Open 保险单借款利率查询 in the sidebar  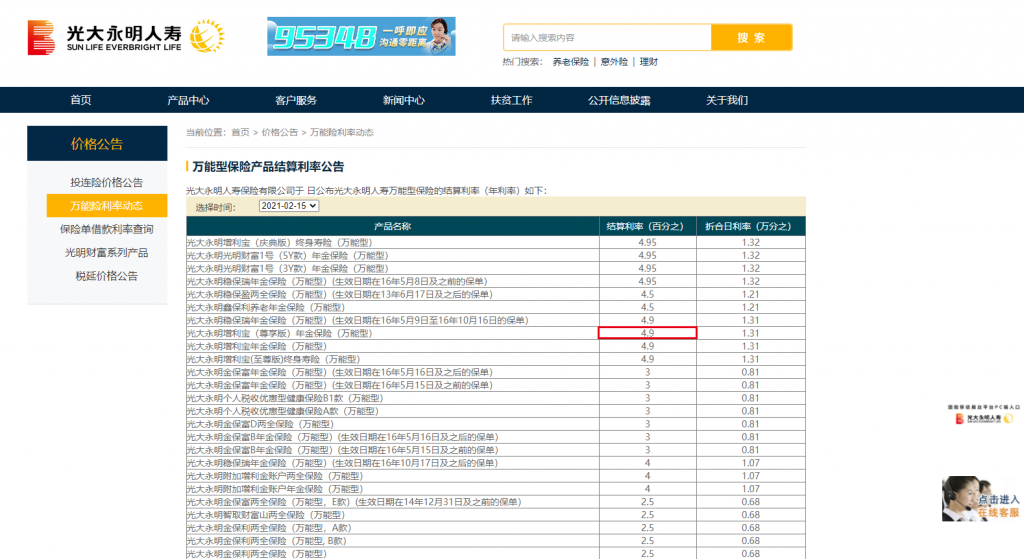(x=106, y=229)
